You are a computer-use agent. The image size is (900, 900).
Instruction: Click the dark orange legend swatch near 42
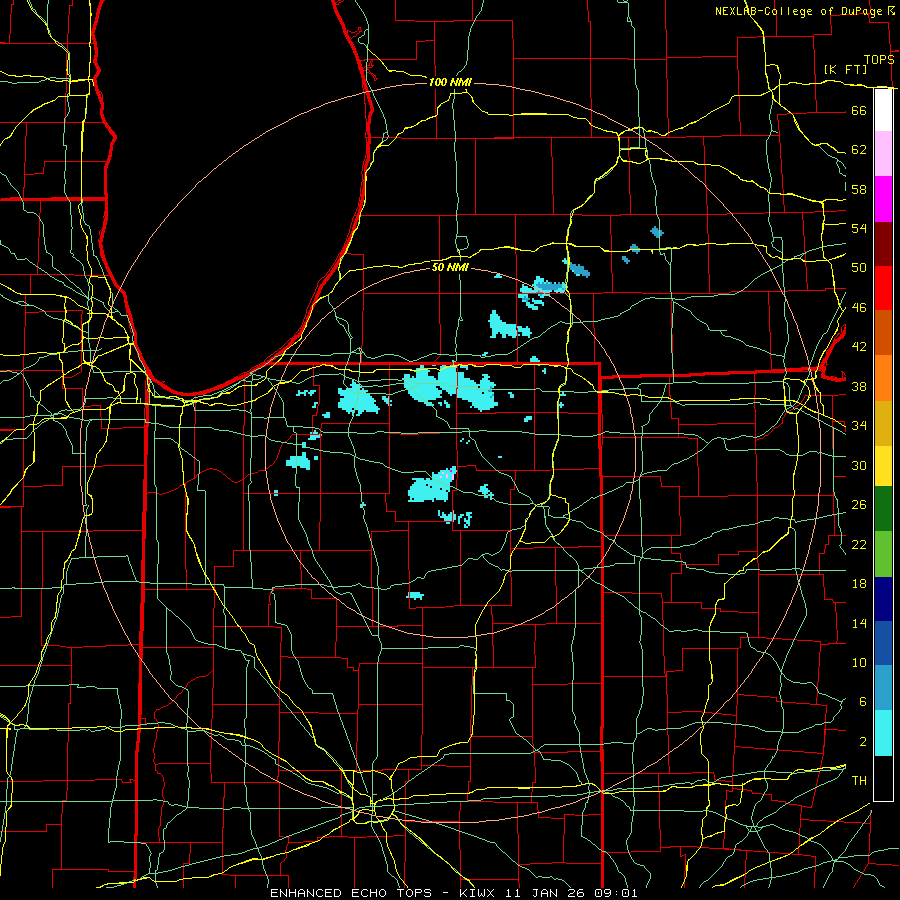[x=883, y=333]
